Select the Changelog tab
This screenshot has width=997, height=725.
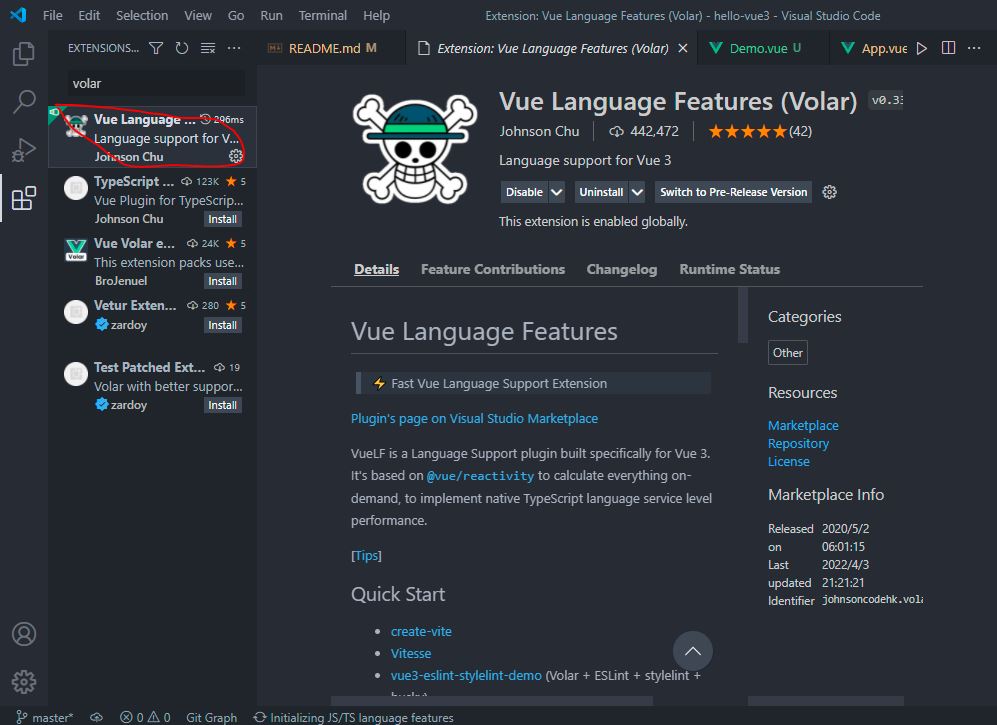click(621, 269)
